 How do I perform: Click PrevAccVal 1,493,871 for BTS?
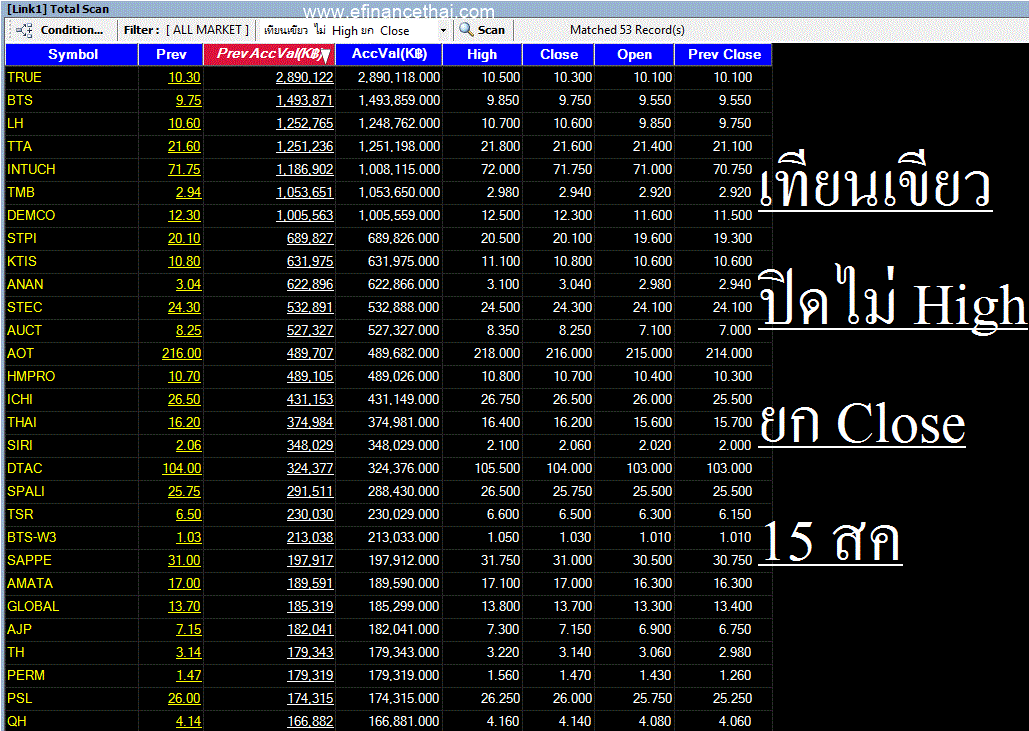[x=304, y=100]
